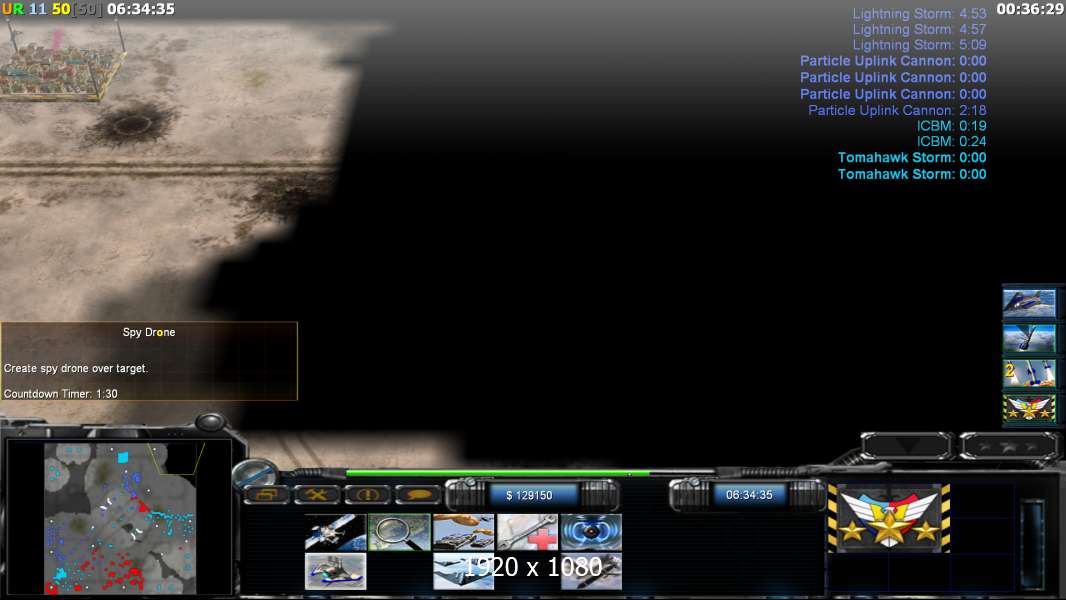Click the 'UR' label at top left

coord(13,9)
